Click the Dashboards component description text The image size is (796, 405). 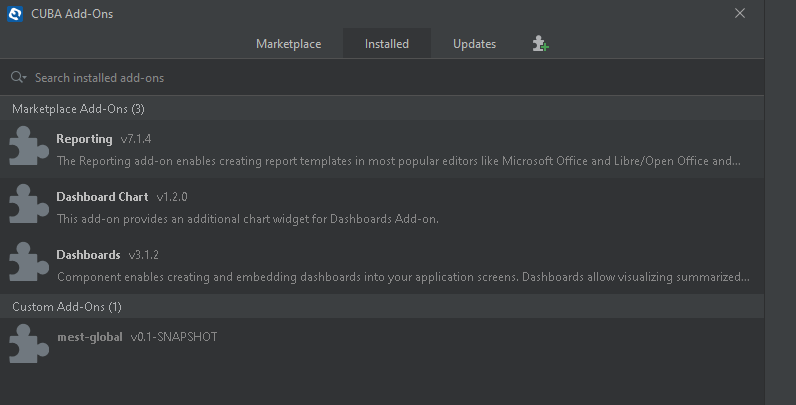tap(403, 277)
